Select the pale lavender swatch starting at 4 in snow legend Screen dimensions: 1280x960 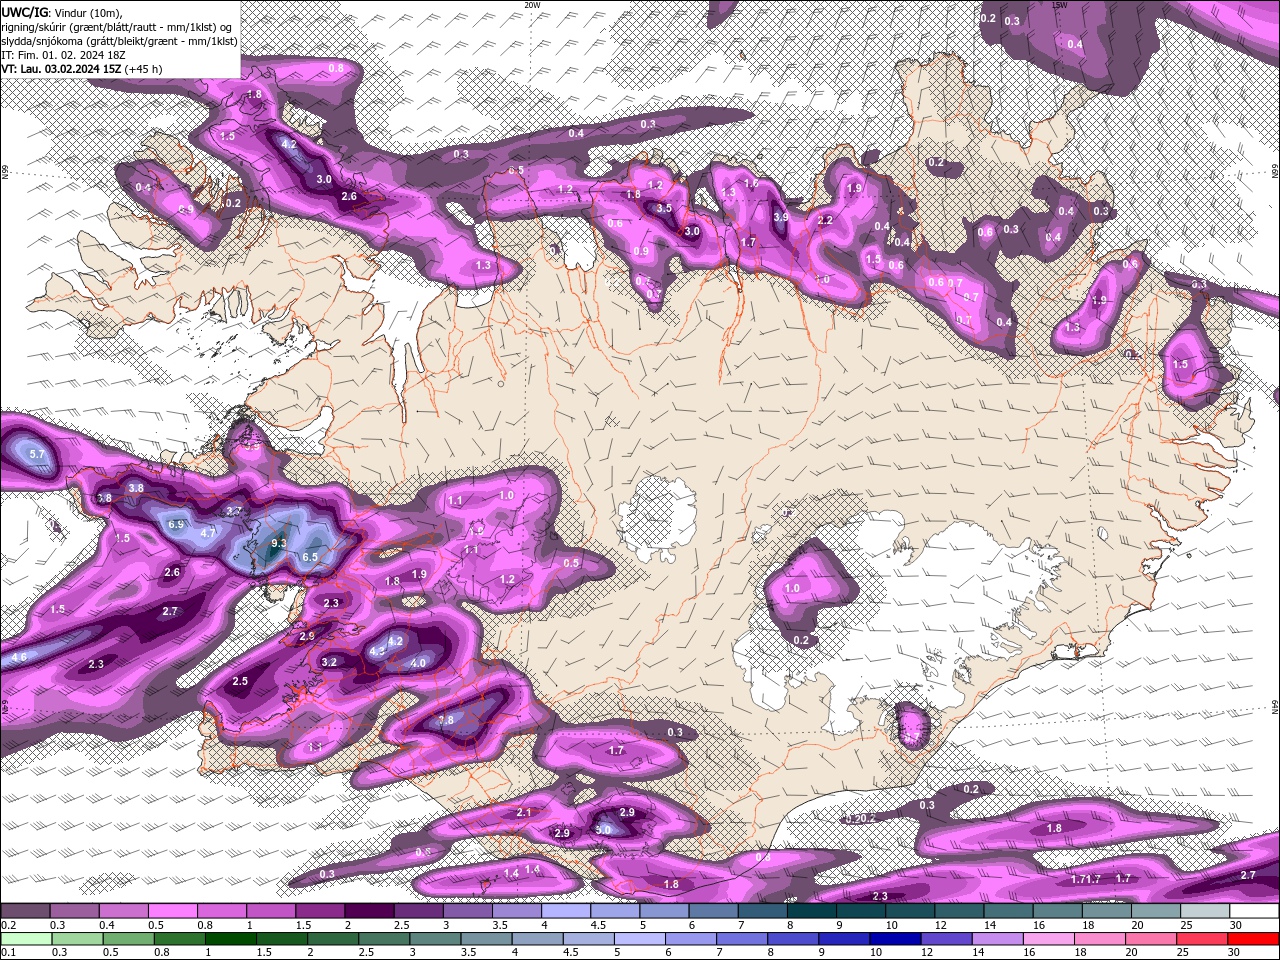click(566, 910)
